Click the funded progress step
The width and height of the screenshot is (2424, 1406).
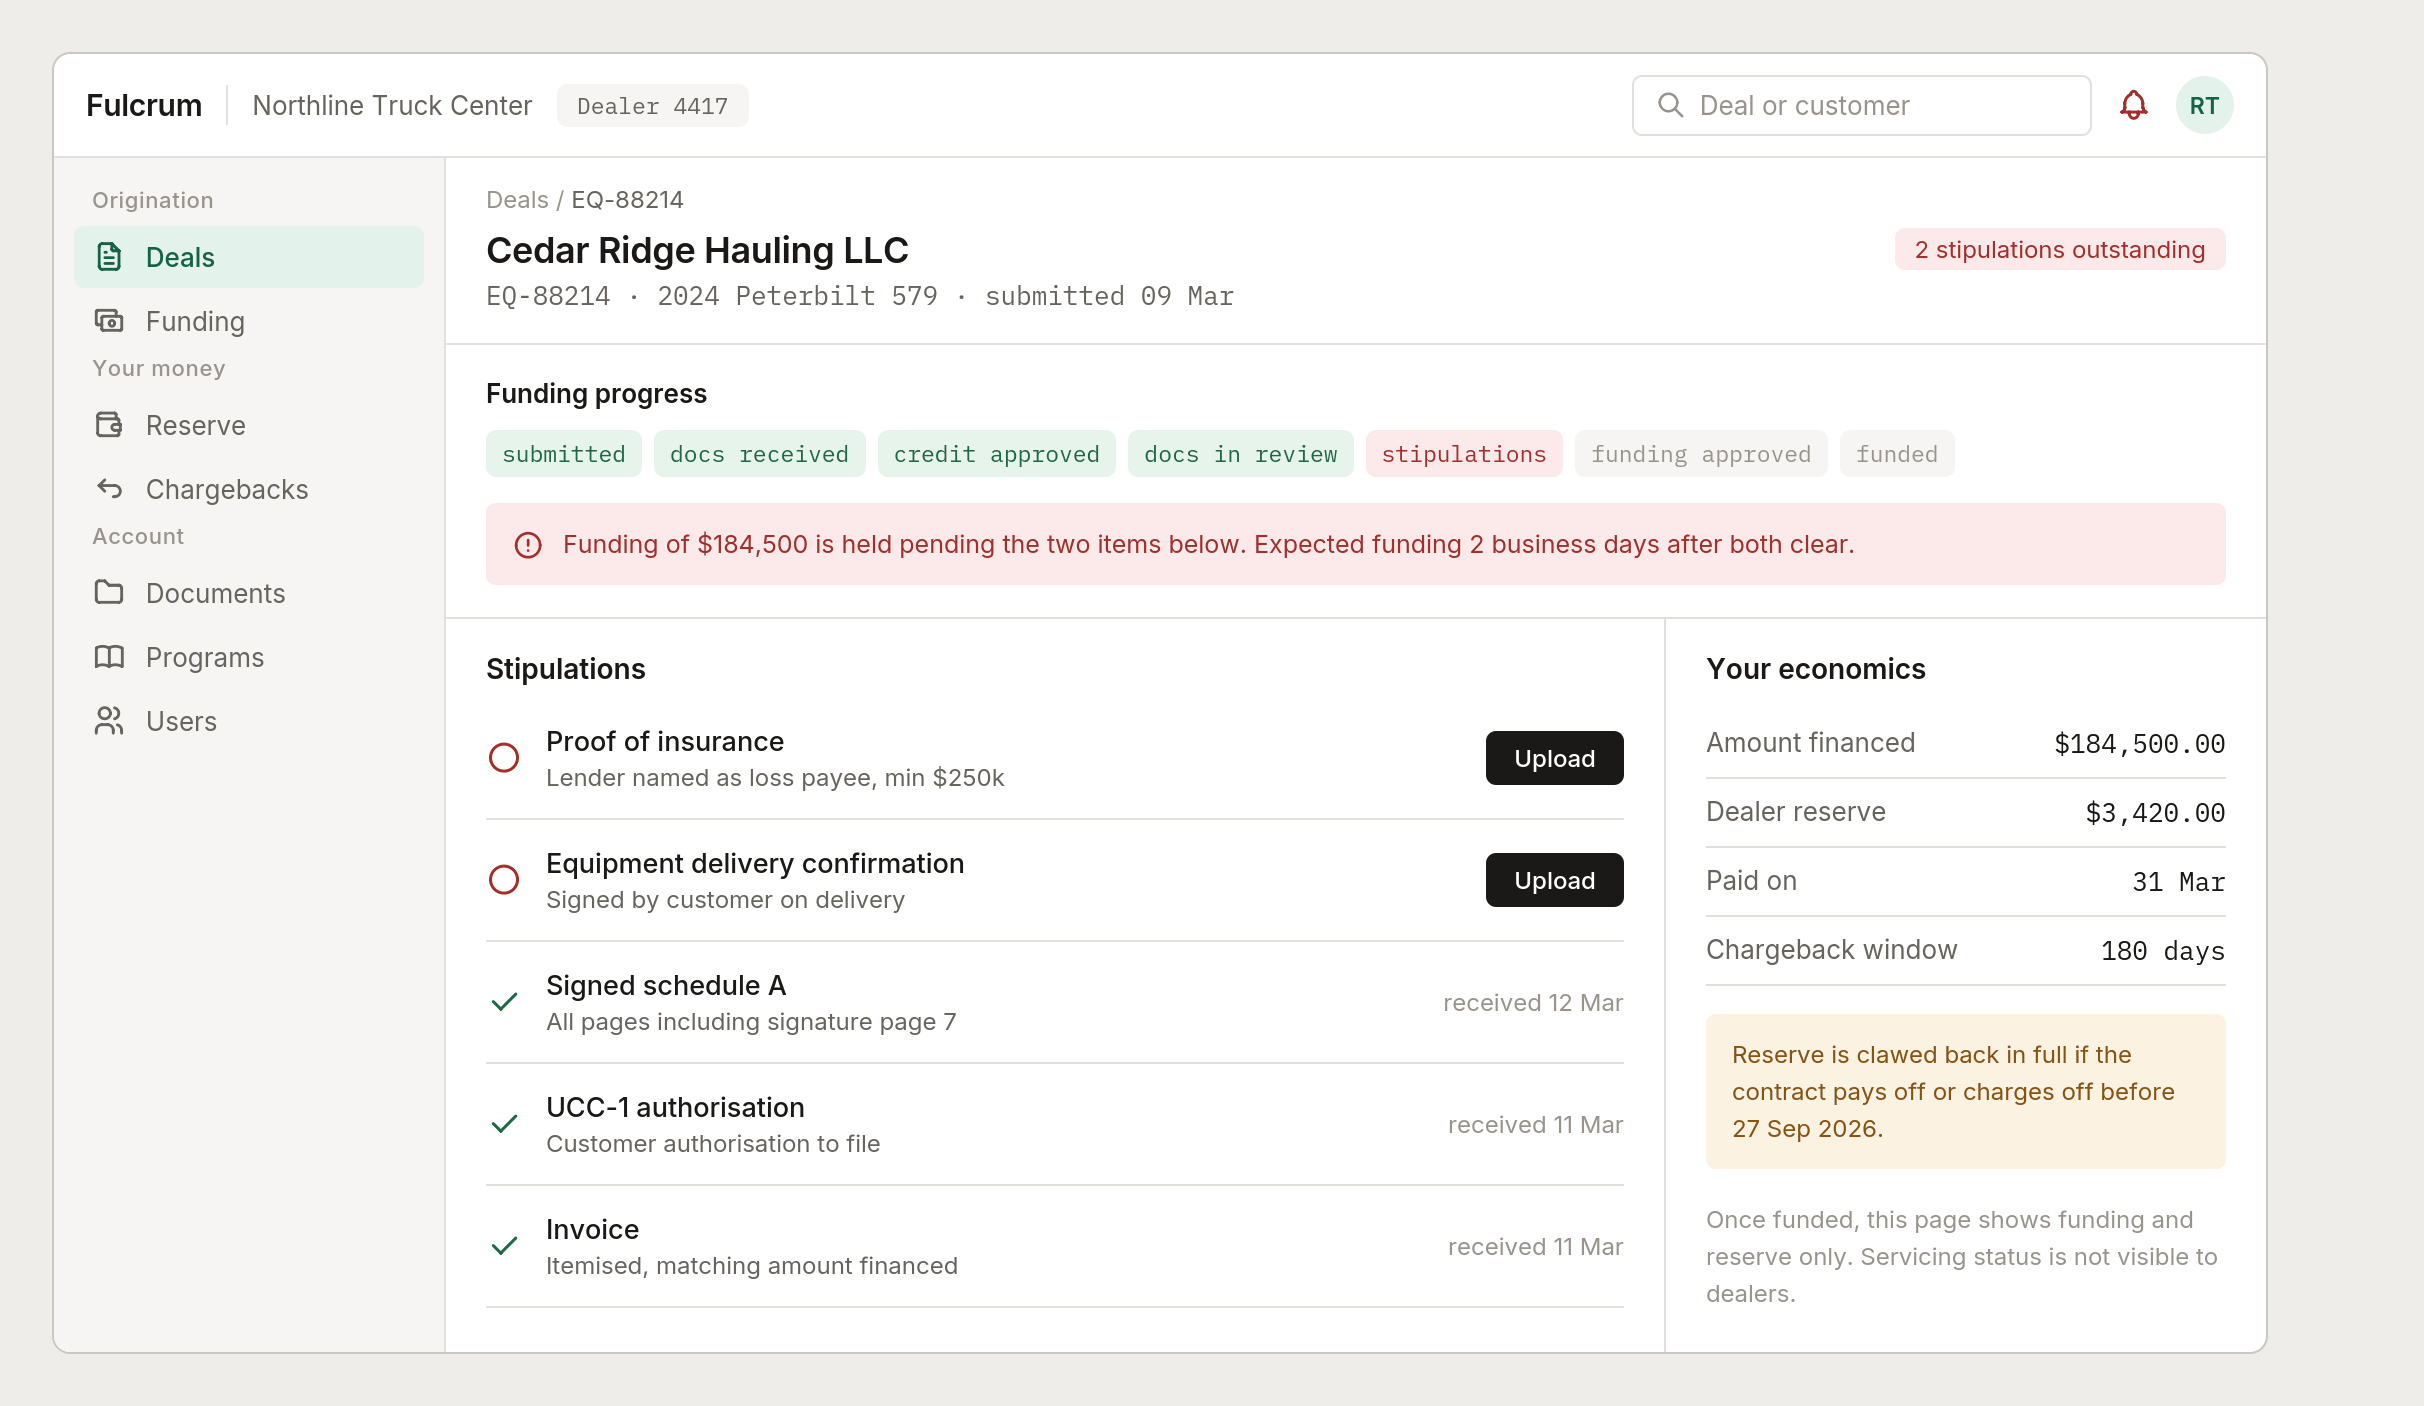tap(1897, 454)
